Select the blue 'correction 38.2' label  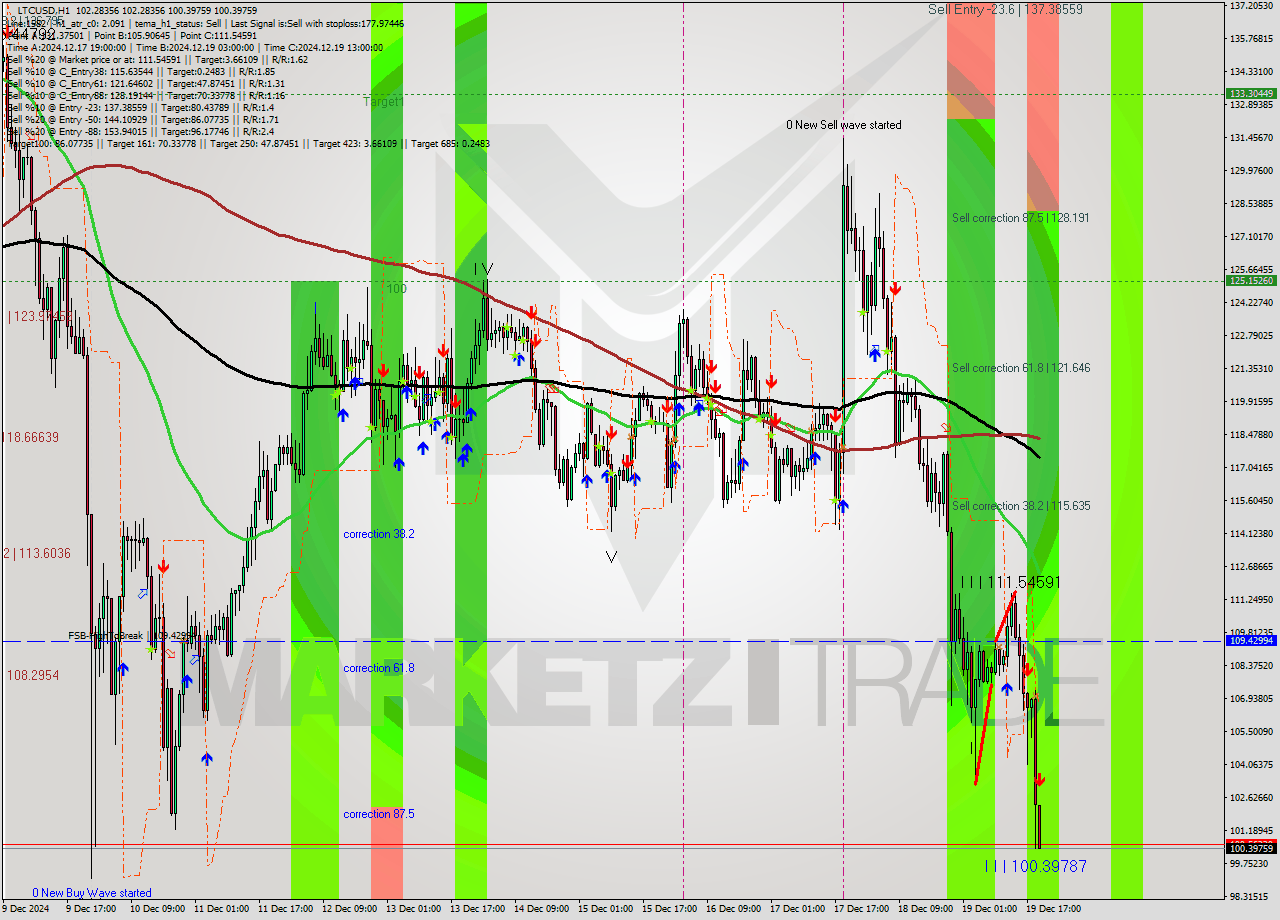point(378,534)
